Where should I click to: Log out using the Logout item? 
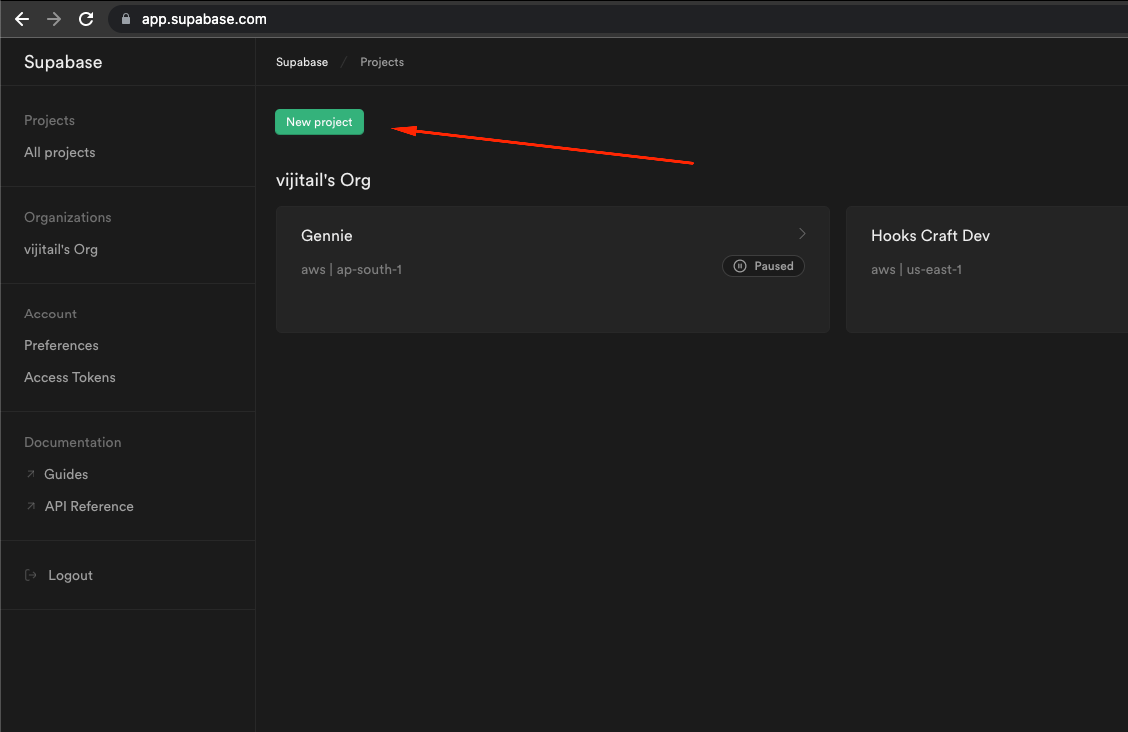pos(70,575)
